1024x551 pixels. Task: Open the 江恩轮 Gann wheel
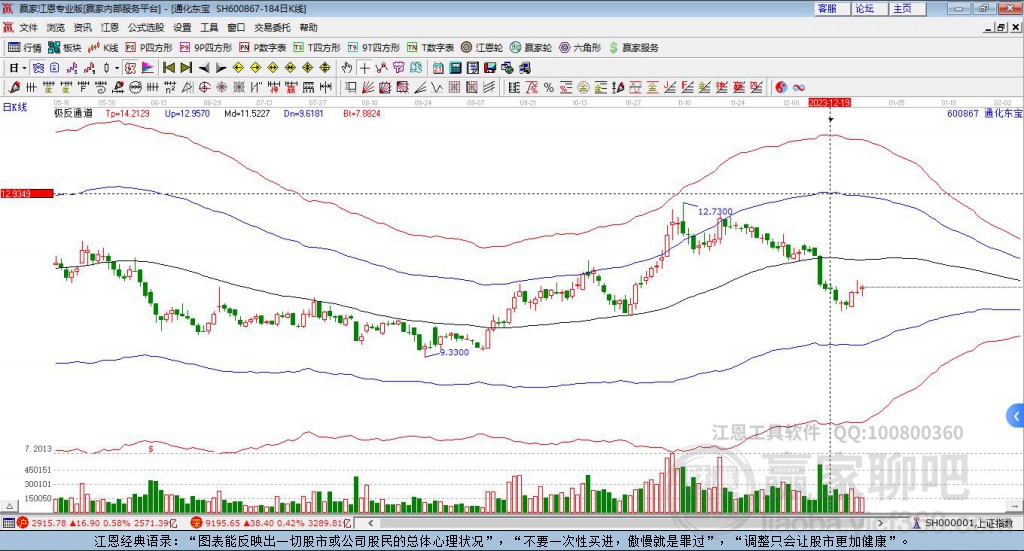click(482, 48)
